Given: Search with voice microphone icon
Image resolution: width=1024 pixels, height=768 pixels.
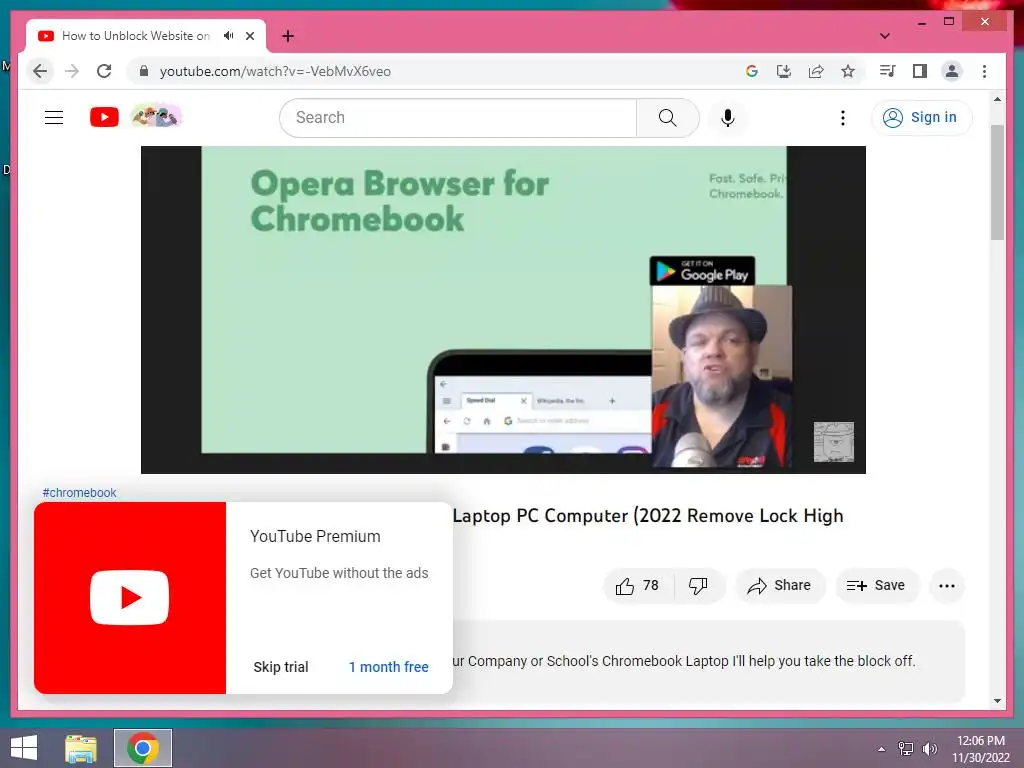Looking at the screenshot, I should point(728,118).
